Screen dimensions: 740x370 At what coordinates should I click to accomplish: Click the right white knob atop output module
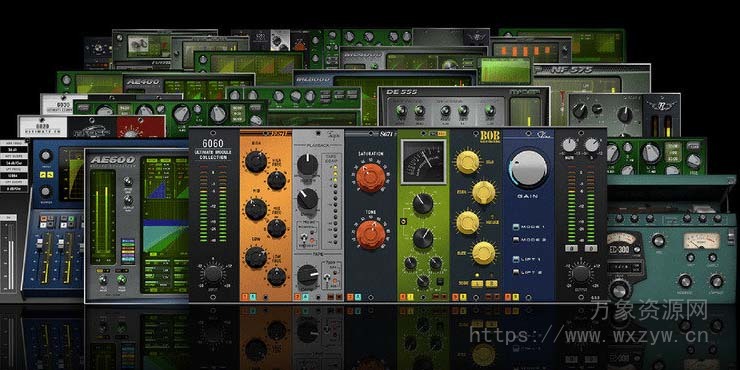(x=592, y=145)
